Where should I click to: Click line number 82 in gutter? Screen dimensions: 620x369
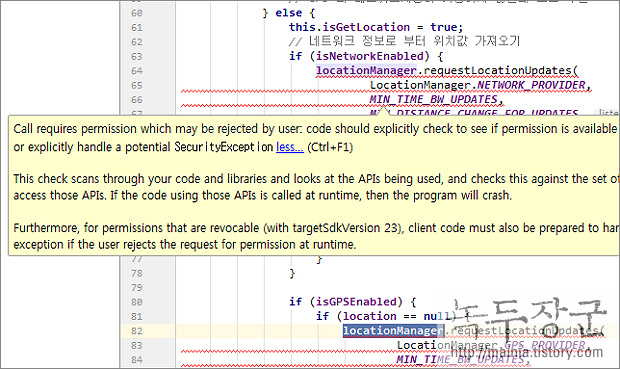click(137, 331)
